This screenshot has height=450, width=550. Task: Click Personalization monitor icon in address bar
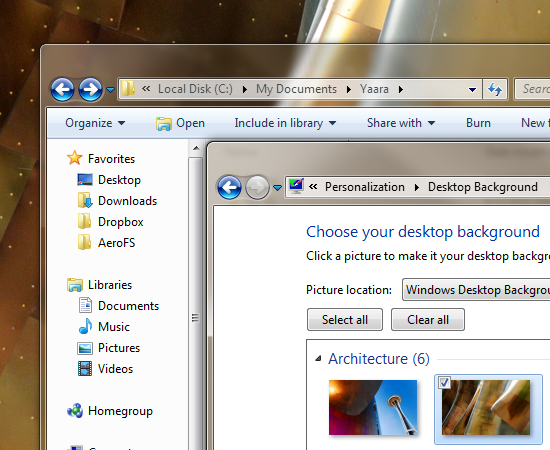point(296,186)
